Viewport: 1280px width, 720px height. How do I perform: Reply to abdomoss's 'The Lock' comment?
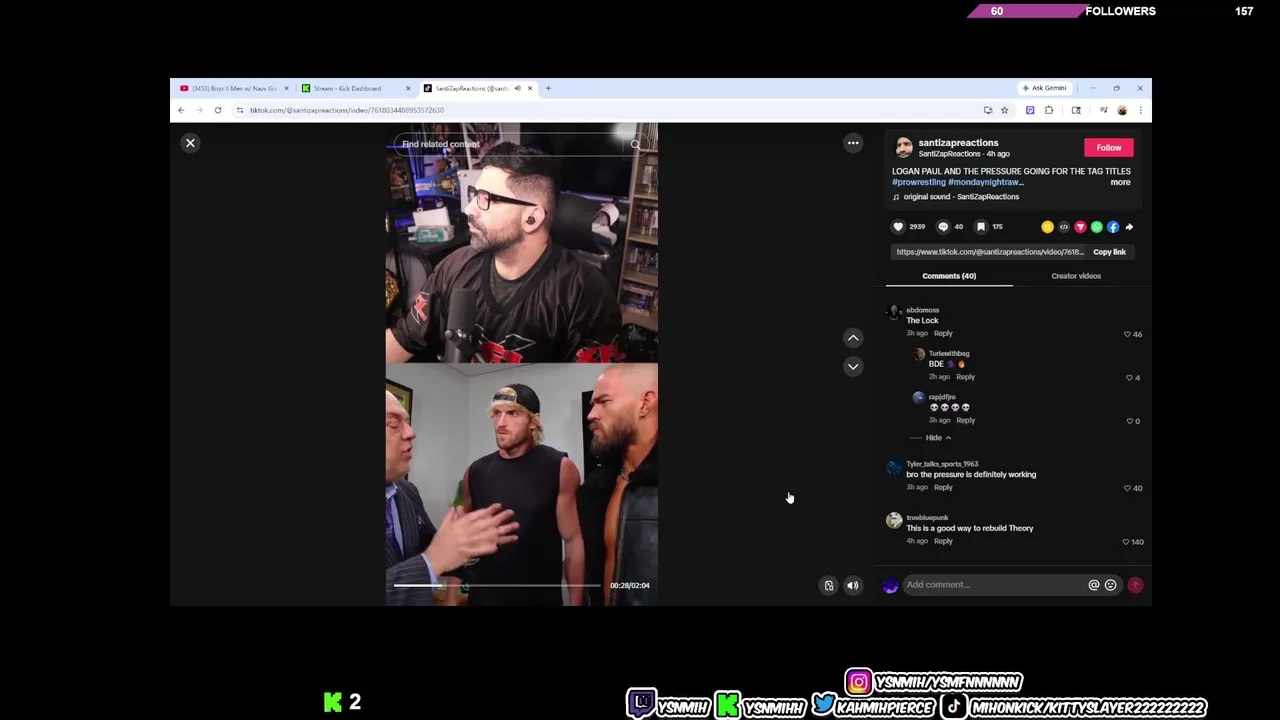(943, 333)
